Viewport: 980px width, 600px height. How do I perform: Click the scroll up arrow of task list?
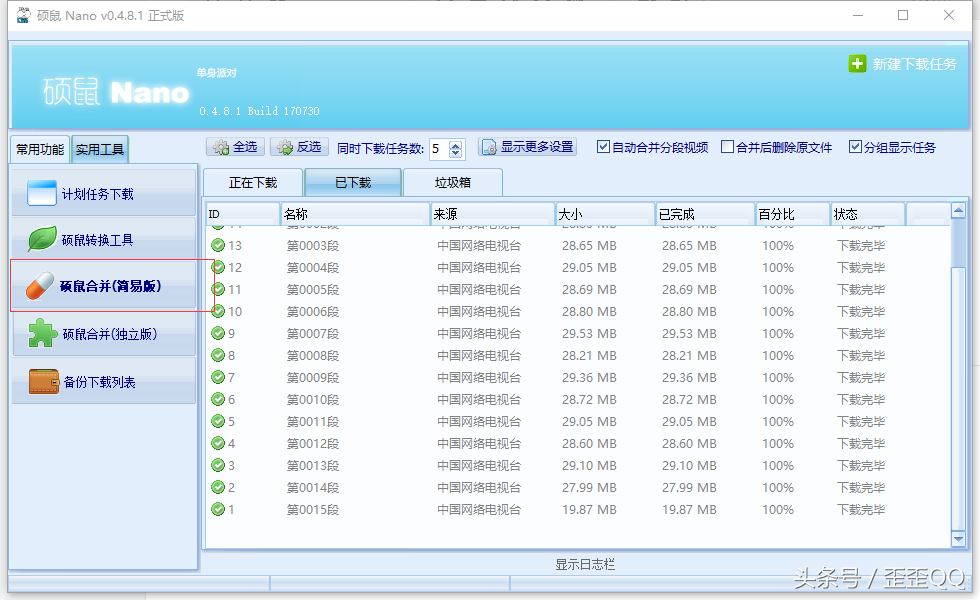coord(958,211)
